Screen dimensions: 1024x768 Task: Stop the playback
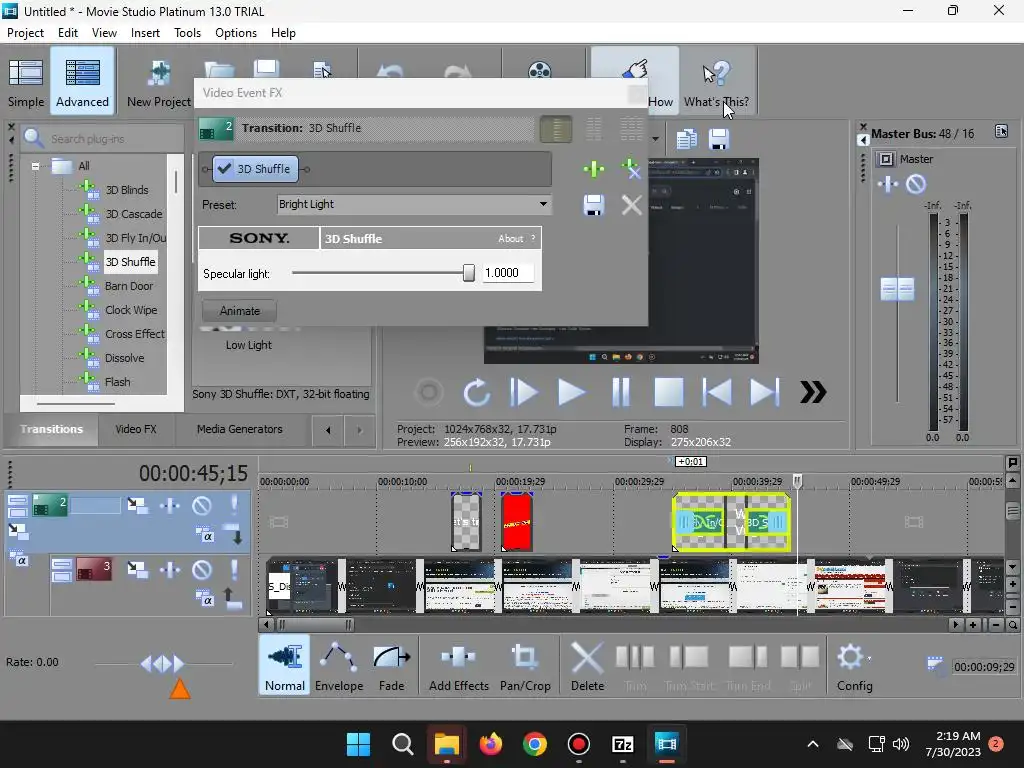click(x=669, y=392)
